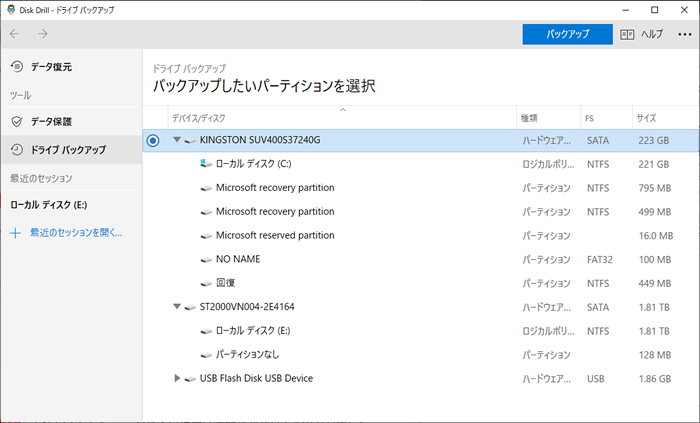The width and height of the screenshot is (700, 423).
Task: Sort by FS column header
Action: [607, 118]
